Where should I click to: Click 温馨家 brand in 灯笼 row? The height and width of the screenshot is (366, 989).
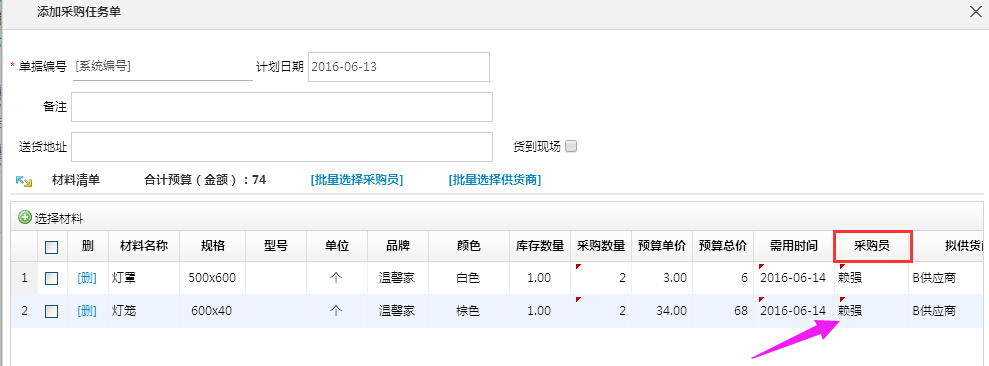[398, 310]
